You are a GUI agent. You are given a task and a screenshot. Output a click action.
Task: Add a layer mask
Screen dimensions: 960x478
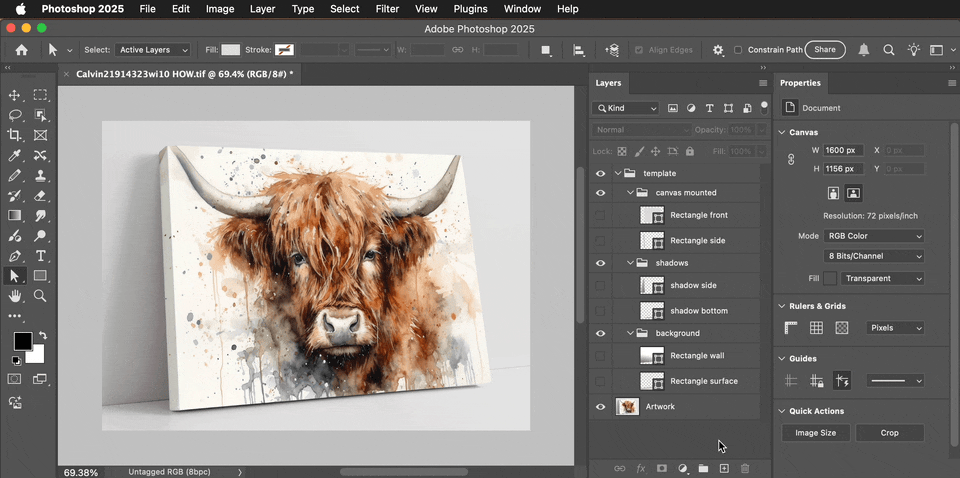(661, 468)
